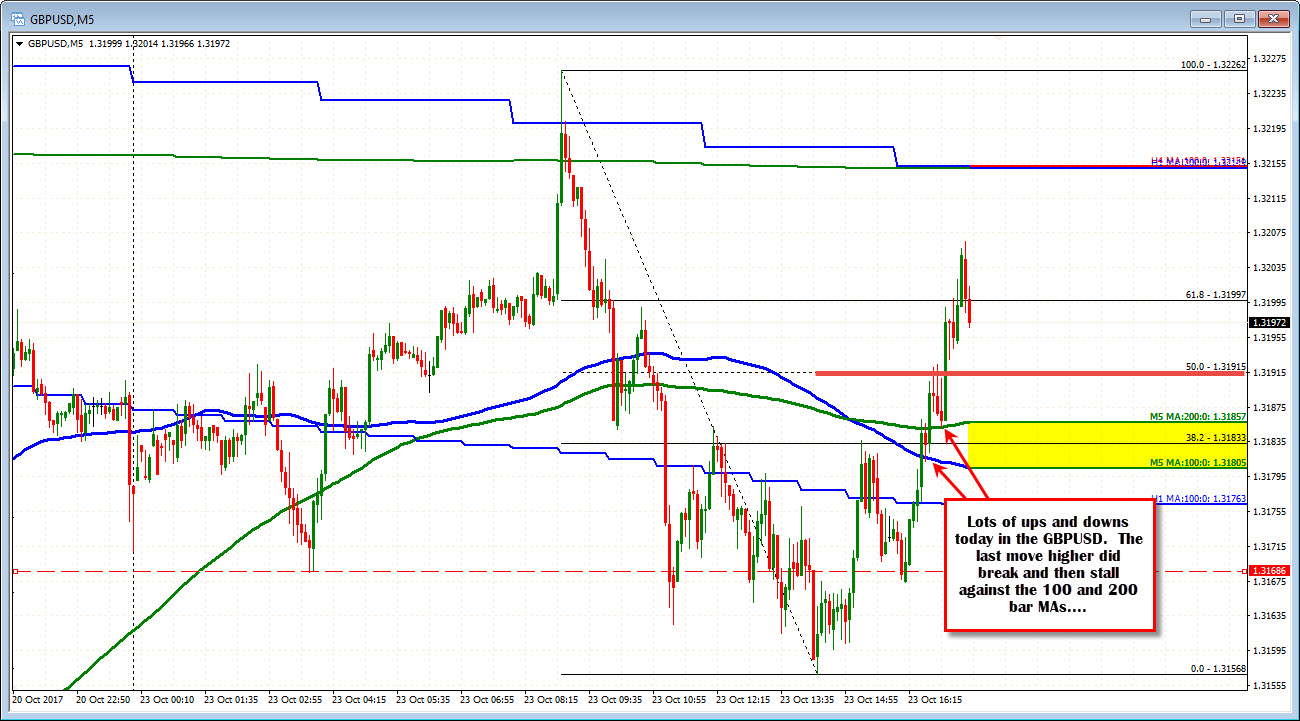Click the 23 Oct 12:15 time label
The image size is (1300, 721).
pyautogui.click(x=744, y=700)
